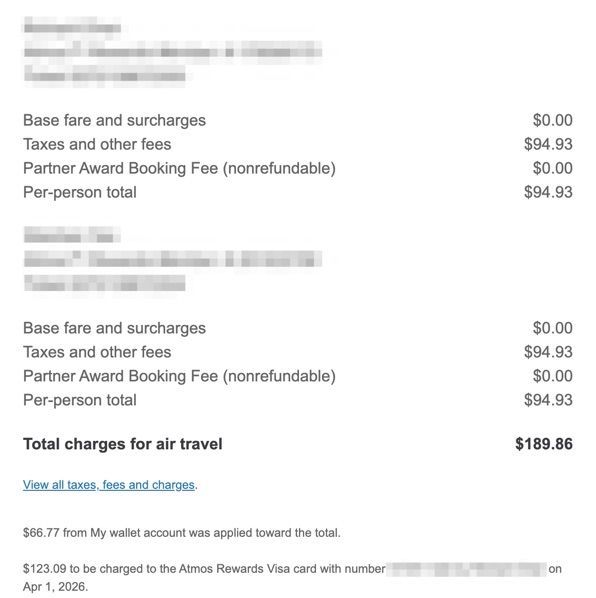
Task: Click the Total charges for air travel heading
Action: click(x=123, y=444)
